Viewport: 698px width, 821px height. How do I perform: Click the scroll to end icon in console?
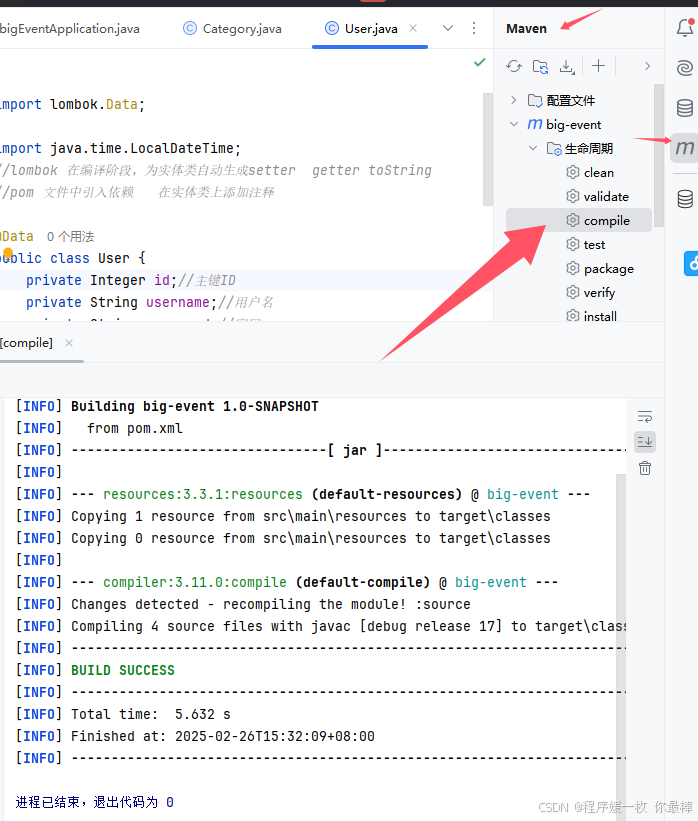pyautogui.click(x=645, y=441)
